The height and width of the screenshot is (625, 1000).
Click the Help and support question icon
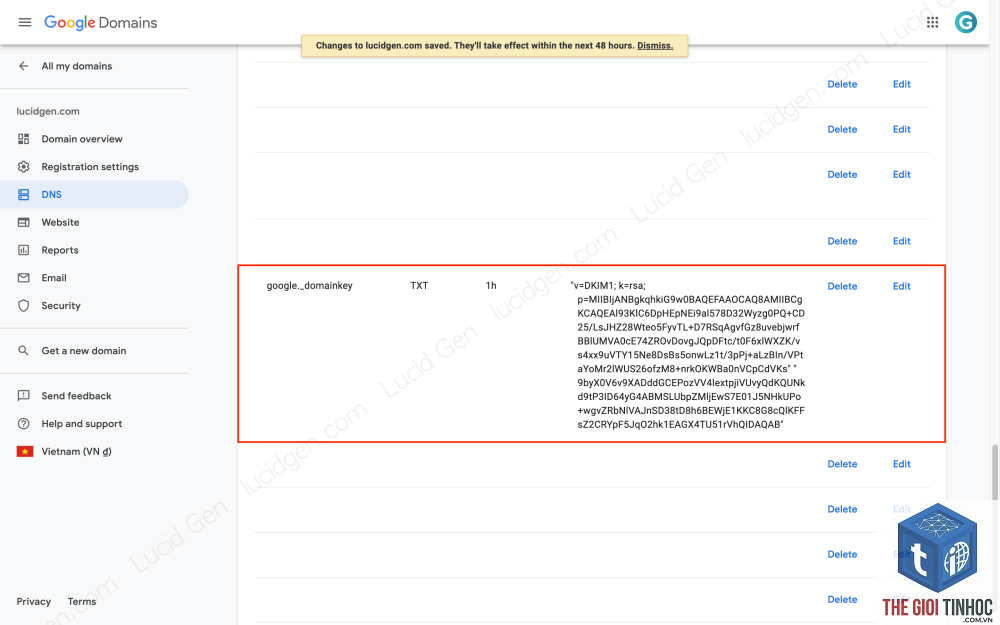pos(24,423)
